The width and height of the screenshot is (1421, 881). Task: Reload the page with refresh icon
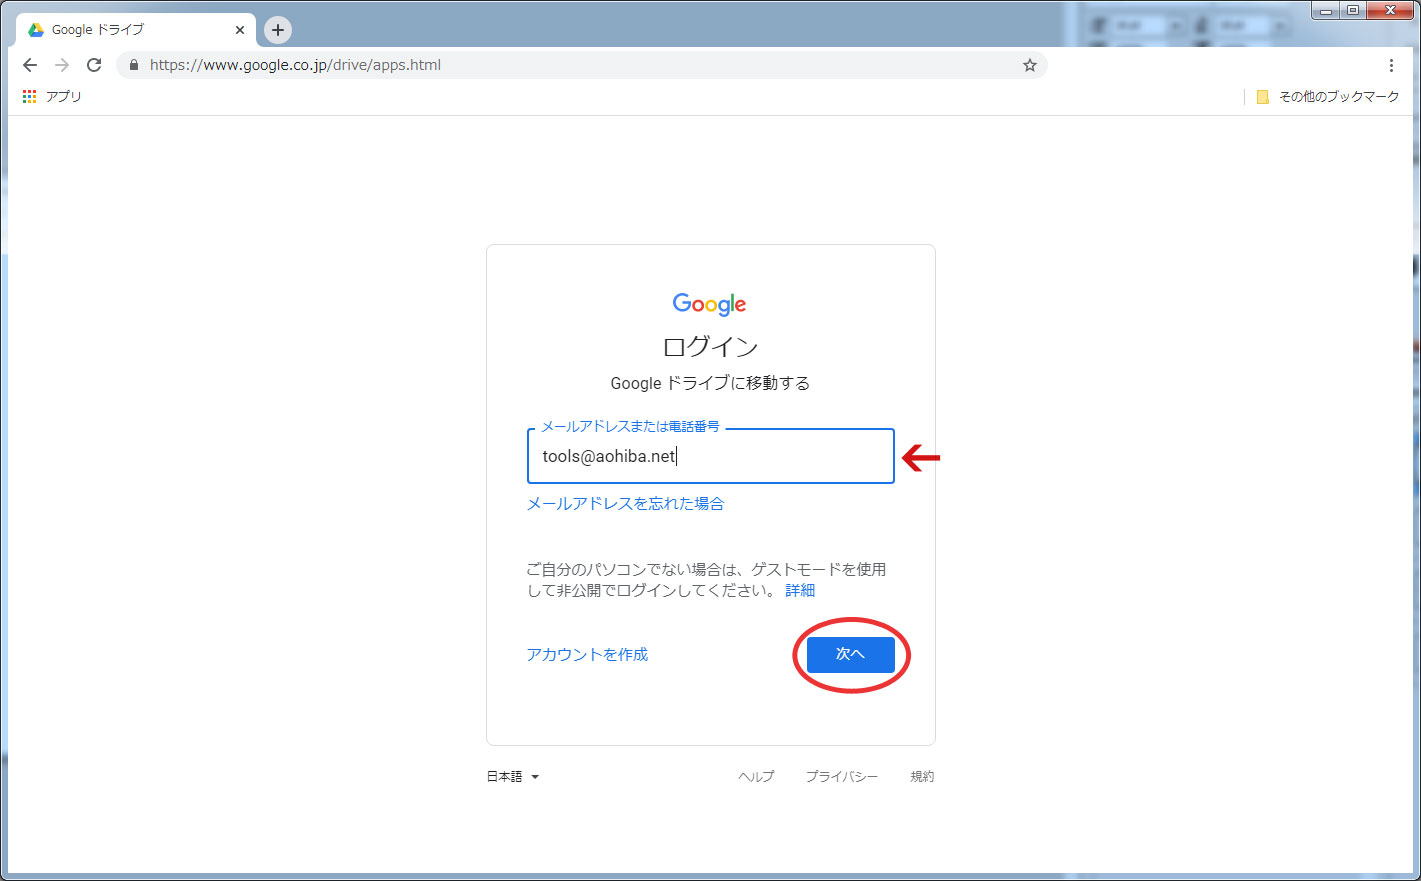94,65
